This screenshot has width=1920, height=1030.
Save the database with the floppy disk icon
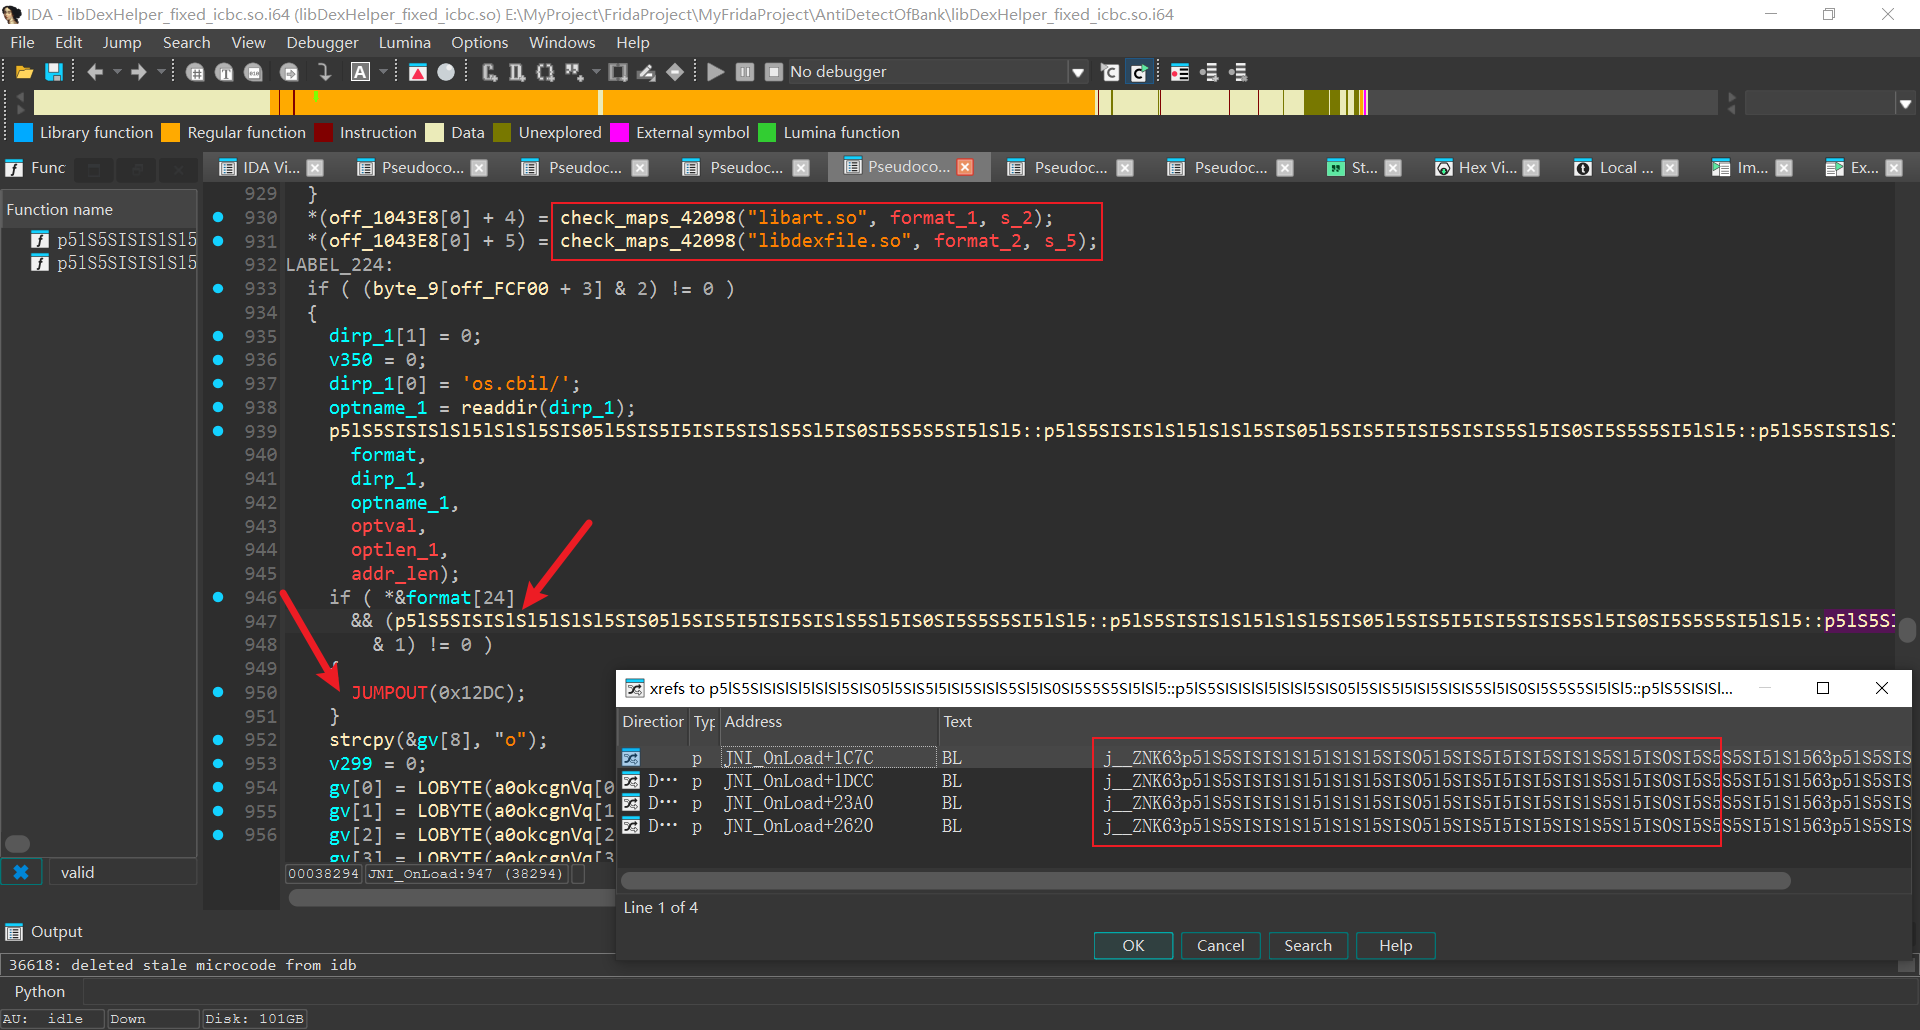pos(54,72)
